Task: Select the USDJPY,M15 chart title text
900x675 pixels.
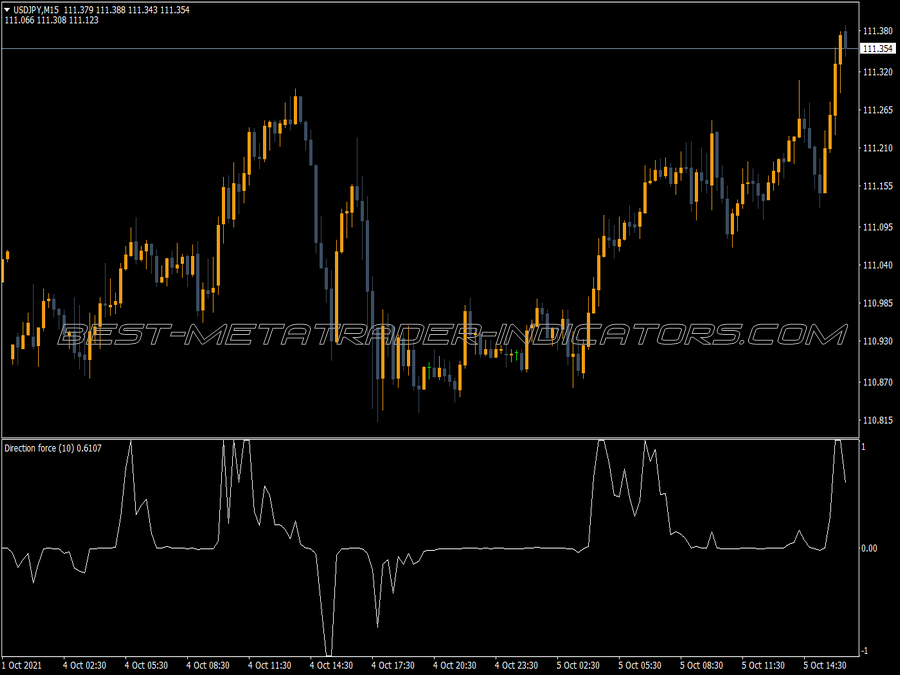Action: pos(36,10)
